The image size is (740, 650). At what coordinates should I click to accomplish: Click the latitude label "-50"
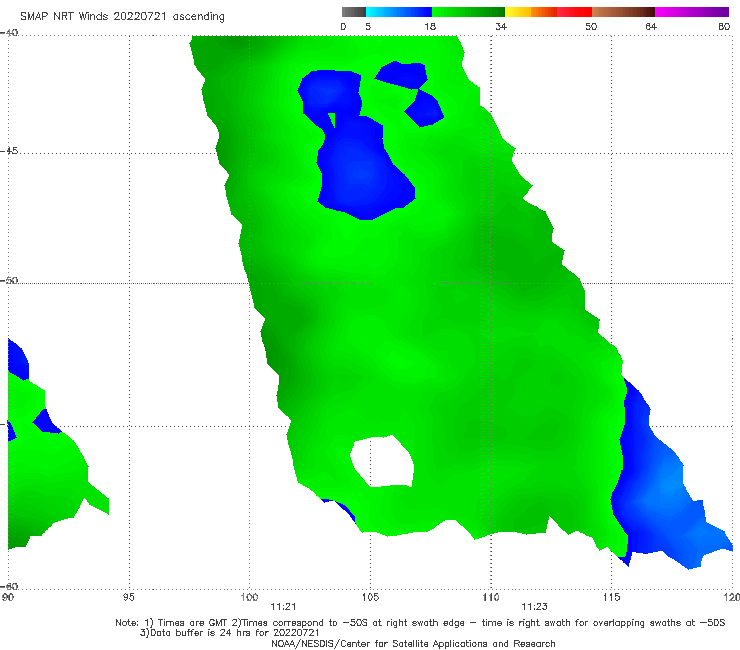tap(9, 281)
